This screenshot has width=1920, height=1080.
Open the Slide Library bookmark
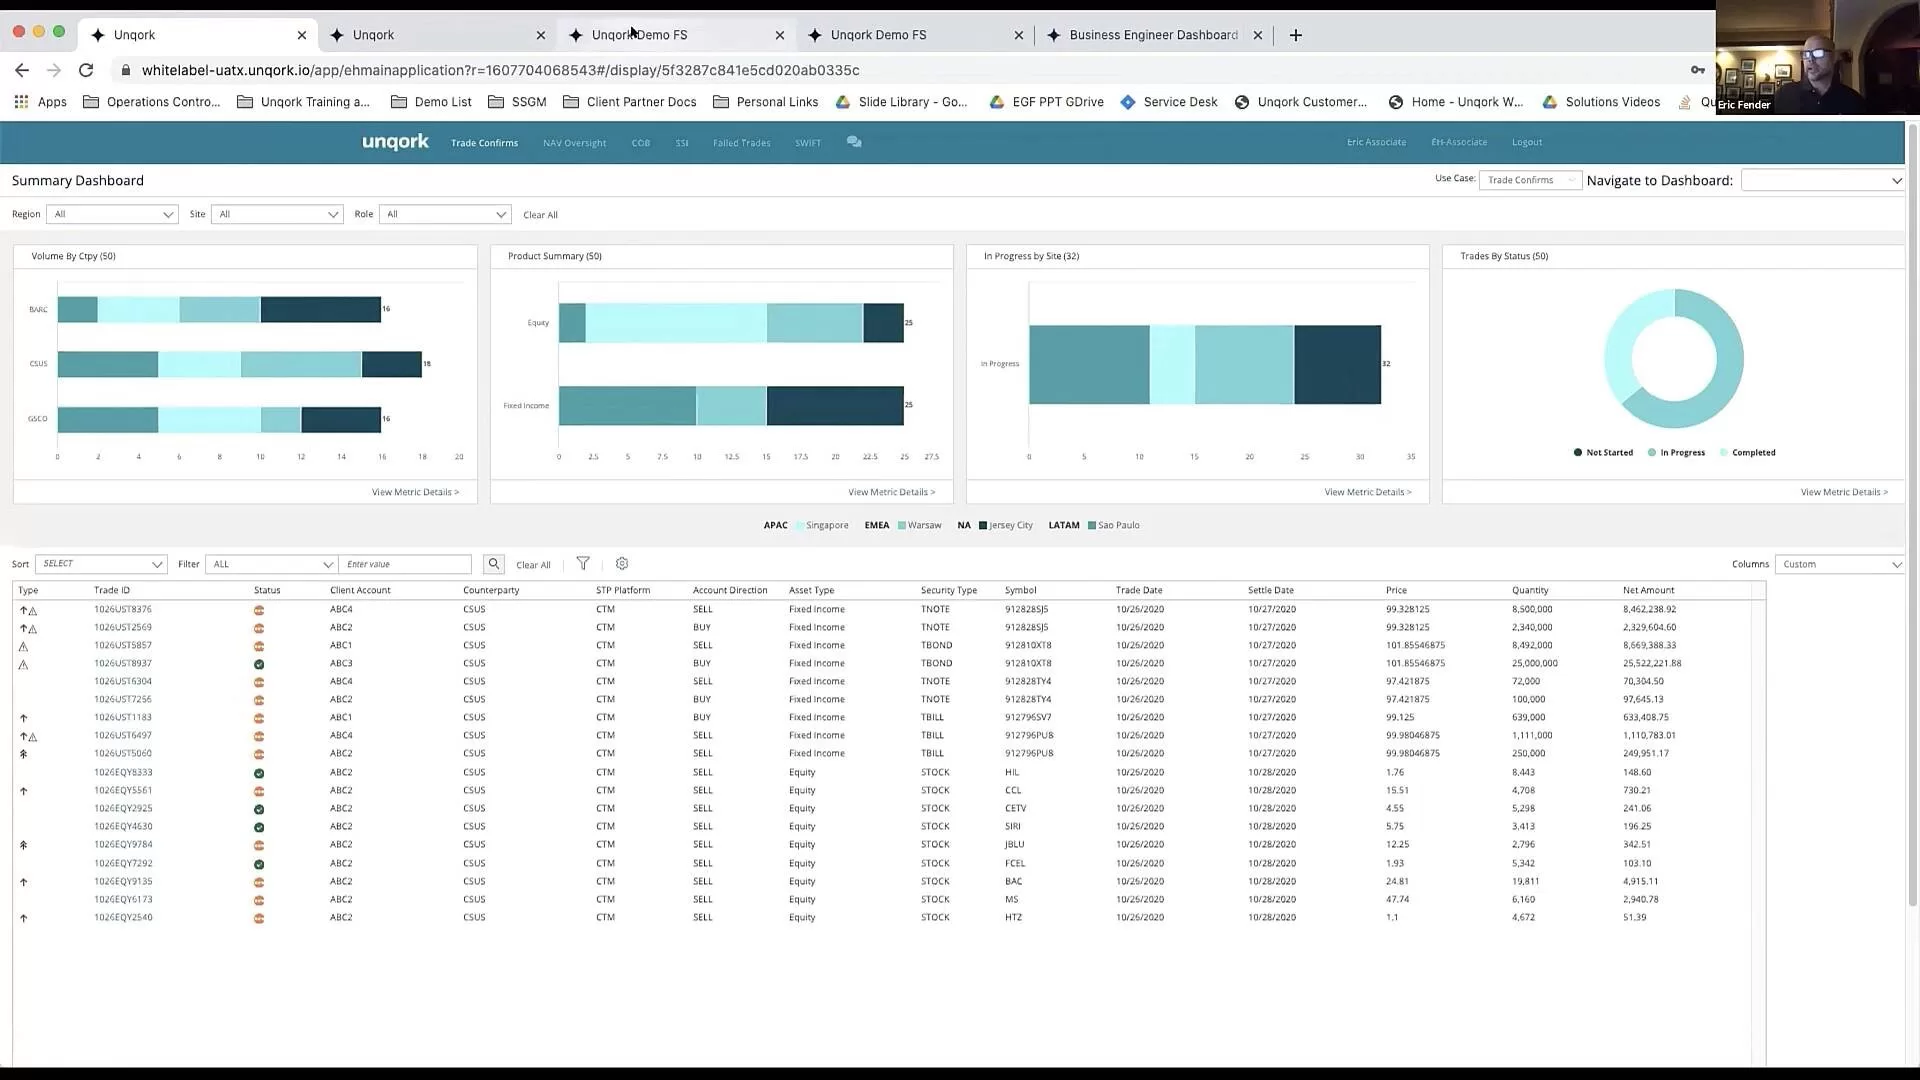pyautogui.click(x=902, y=102)
